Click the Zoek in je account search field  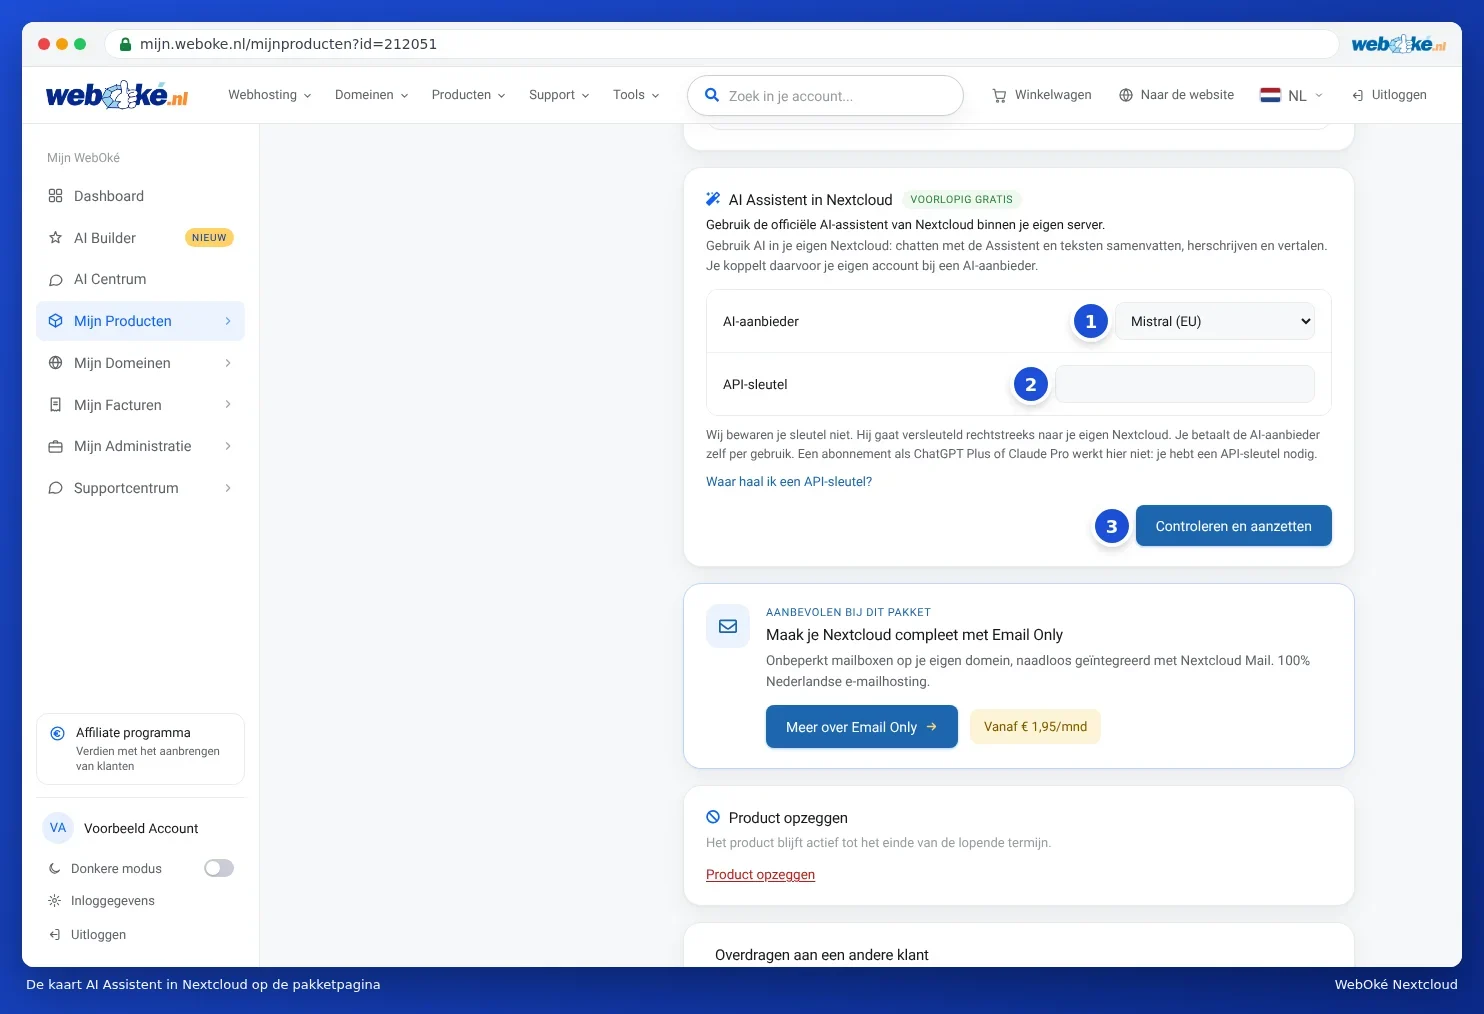click(825, 96)
